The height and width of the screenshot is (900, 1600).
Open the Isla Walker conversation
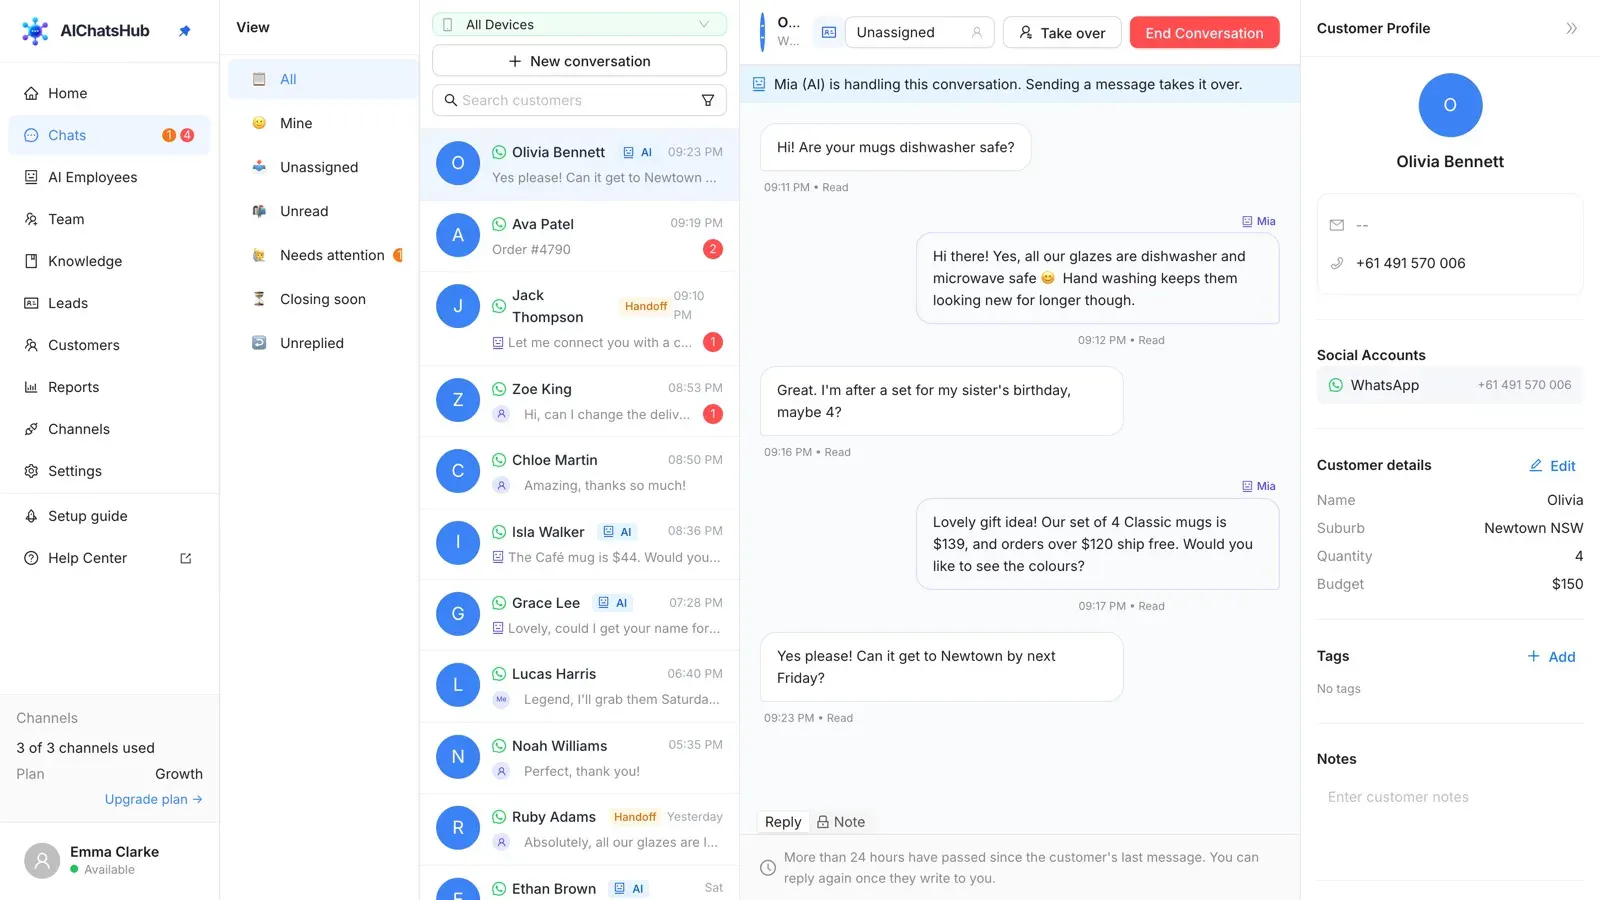(579, 544)
